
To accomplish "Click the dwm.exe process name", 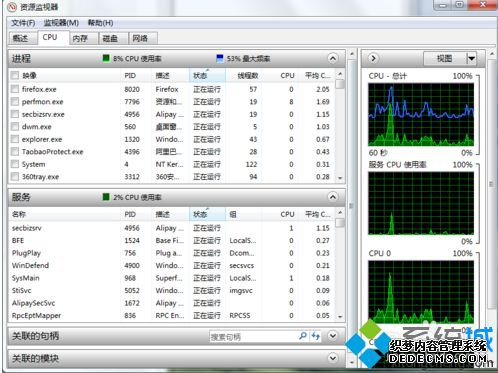I will [37, 127].
